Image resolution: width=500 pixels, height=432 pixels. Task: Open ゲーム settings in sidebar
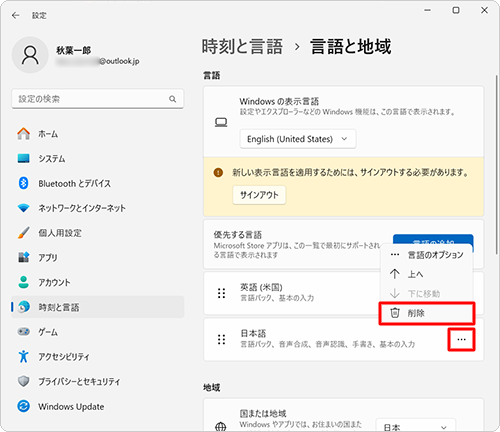tap(97, 332)
